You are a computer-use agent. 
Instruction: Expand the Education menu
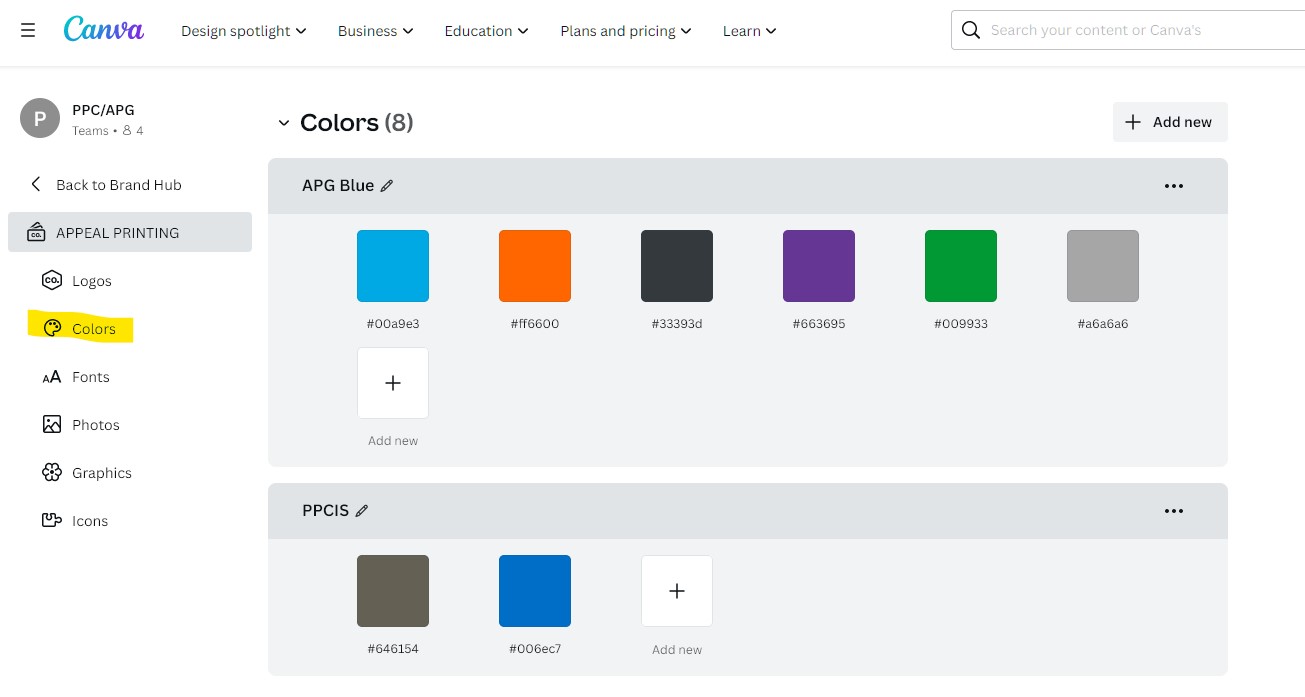tap(487, 31)
